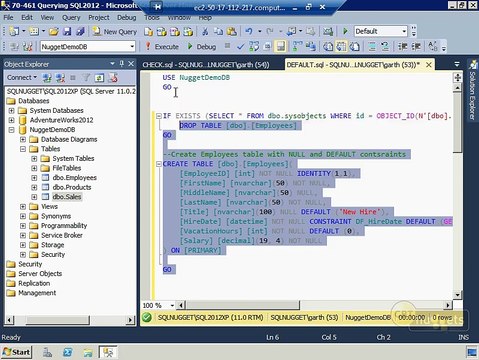Open the 100 % zoom dropdown

(x=172, y=305)
